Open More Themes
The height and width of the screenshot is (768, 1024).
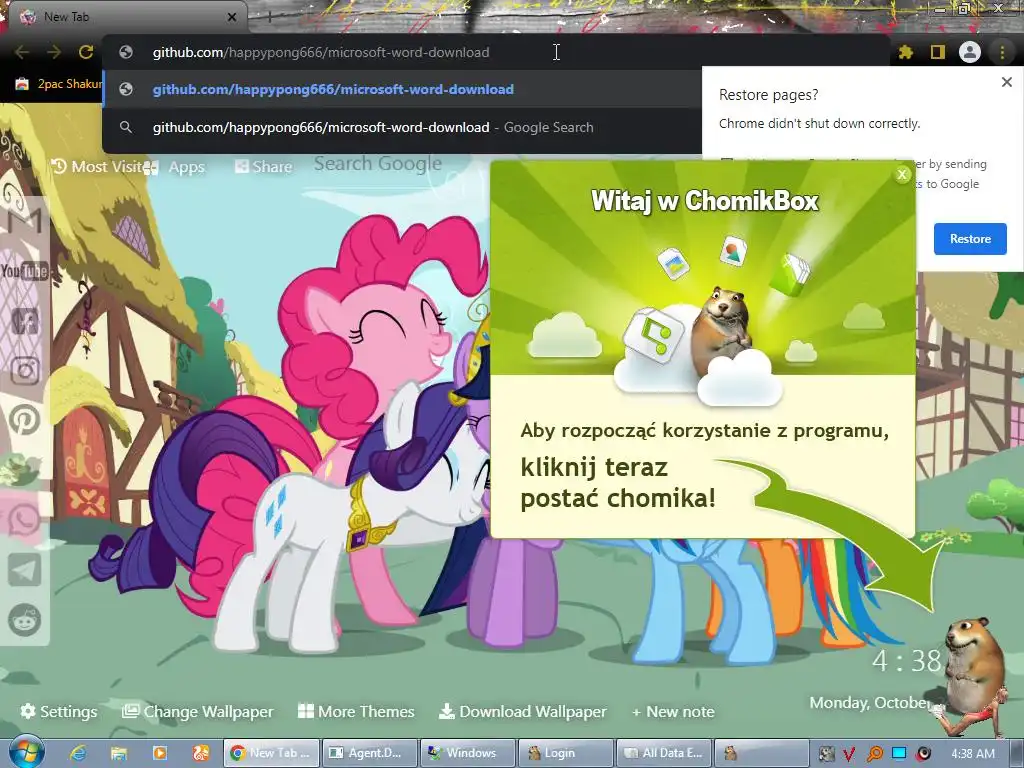(356, 712)
